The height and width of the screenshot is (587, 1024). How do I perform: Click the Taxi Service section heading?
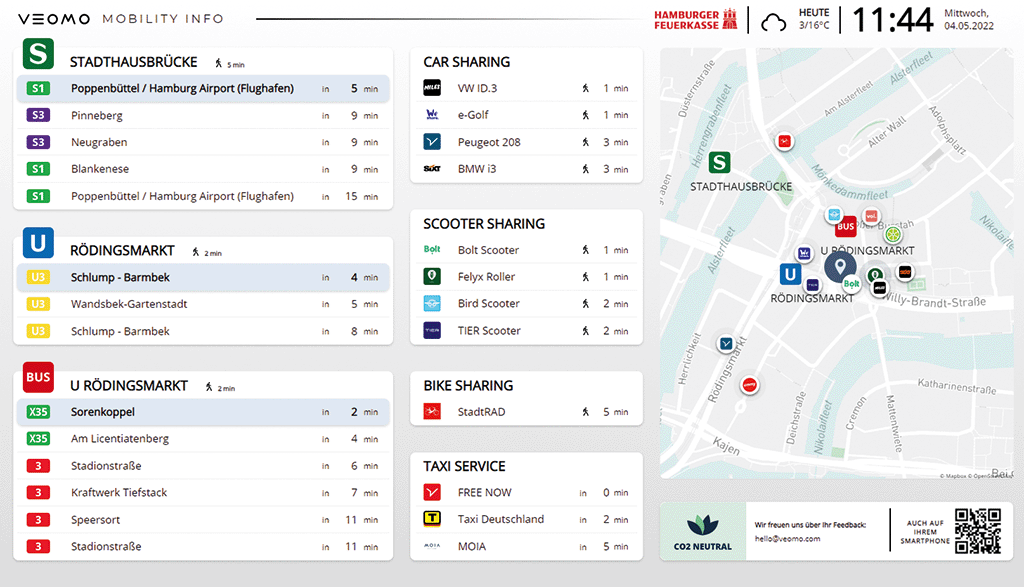point(464,466)
